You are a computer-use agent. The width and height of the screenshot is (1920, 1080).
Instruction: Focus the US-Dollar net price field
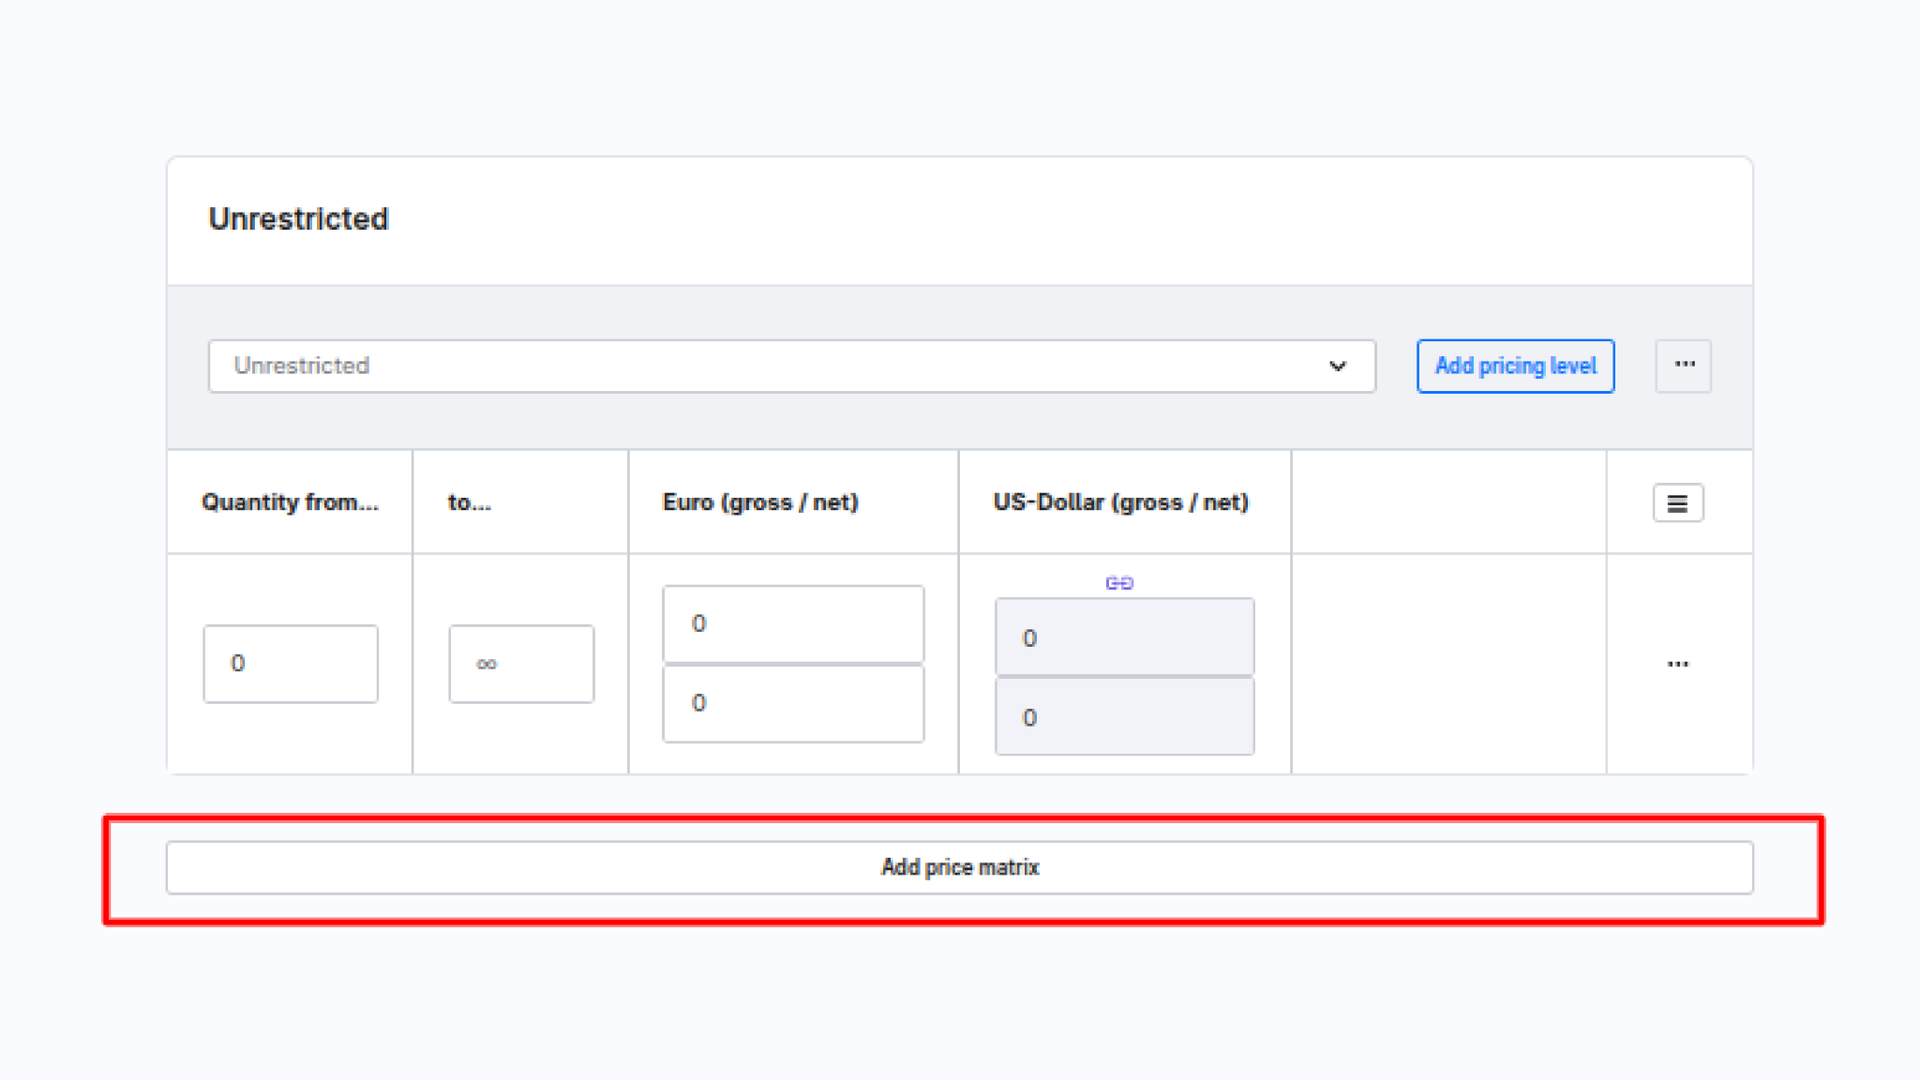[x=1125, y=718]
